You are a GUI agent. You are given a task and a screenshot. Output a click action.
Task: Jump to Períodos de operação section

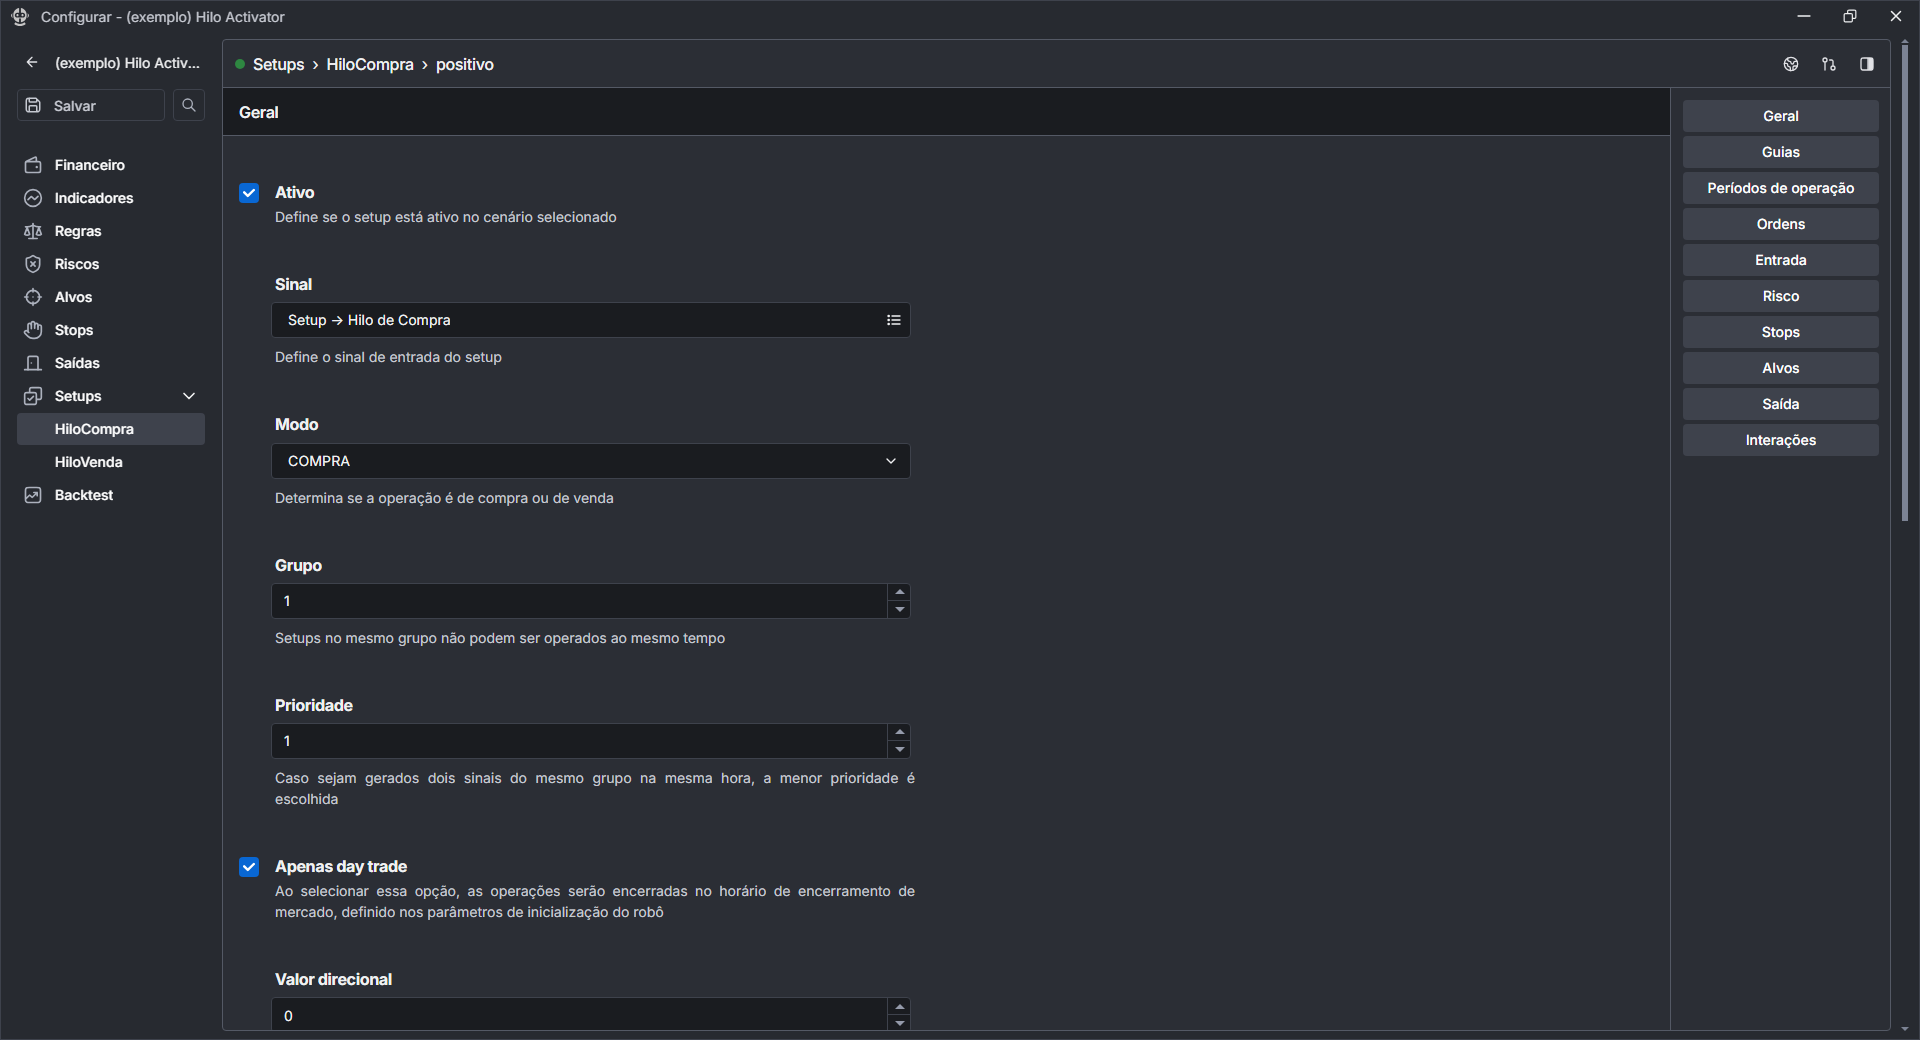click(1780, 188)
